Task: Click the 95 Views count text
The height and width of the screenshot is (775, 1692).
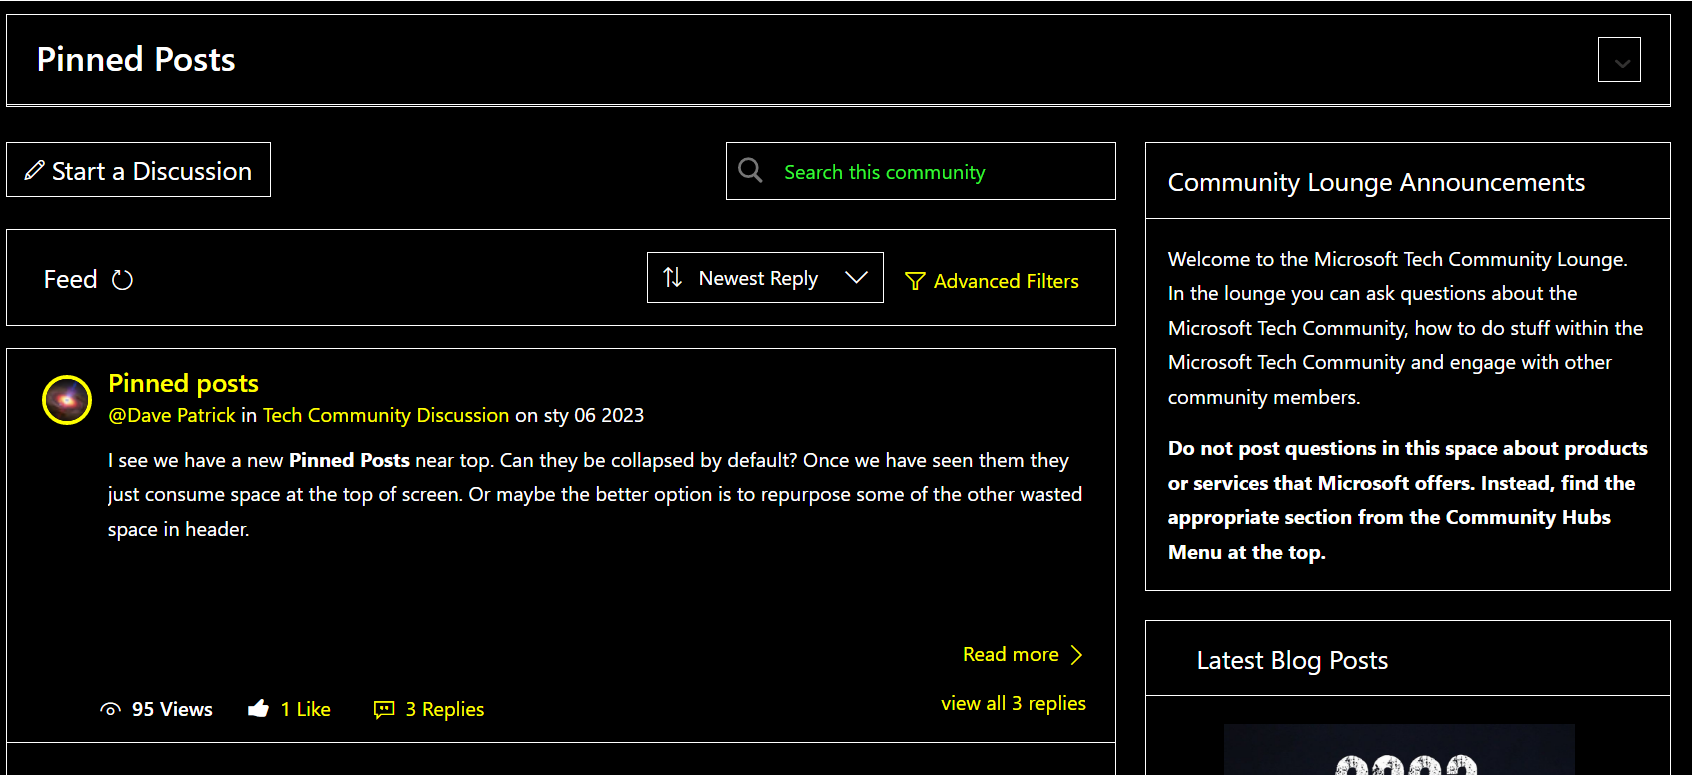Action: pyautogui.click(x=172, y=709)
